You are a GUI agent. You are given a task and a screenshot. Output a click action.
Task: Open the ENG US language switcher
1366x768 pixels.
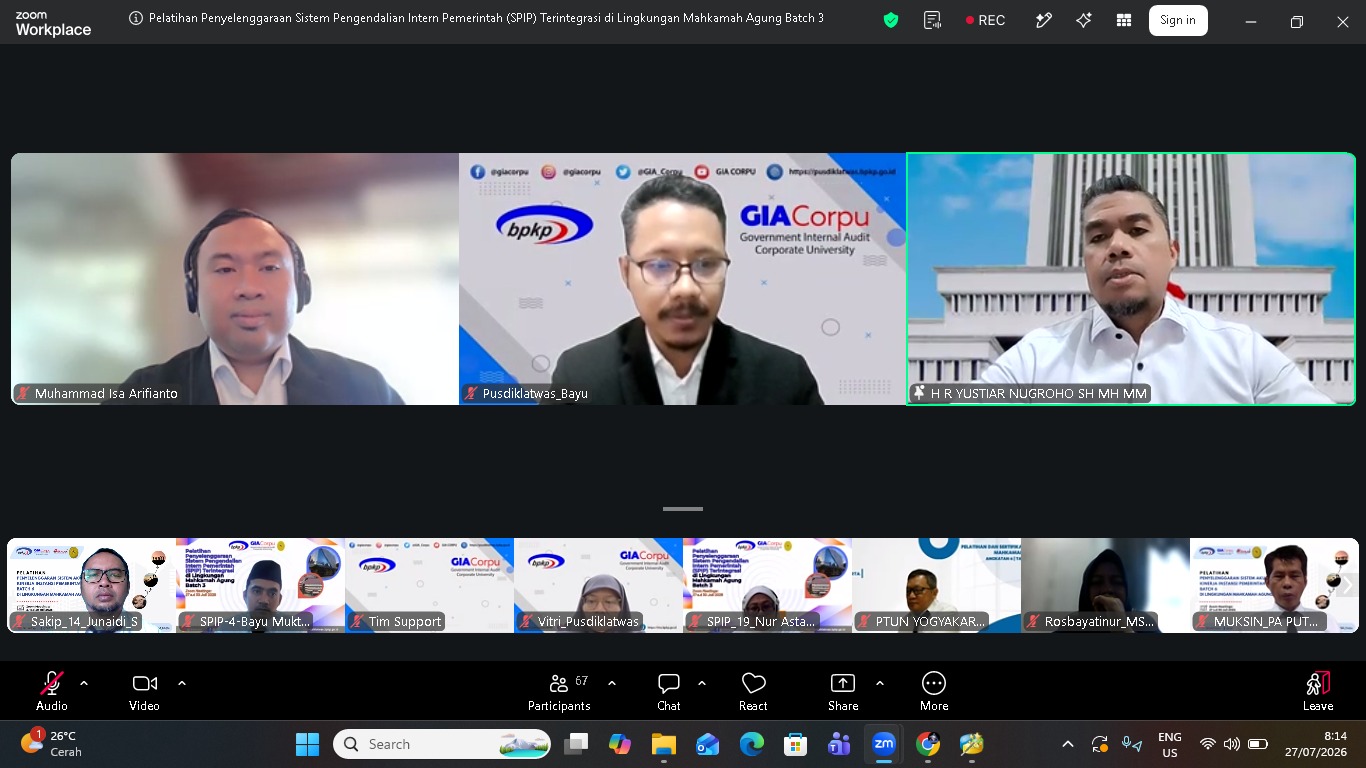point(1170,744)
